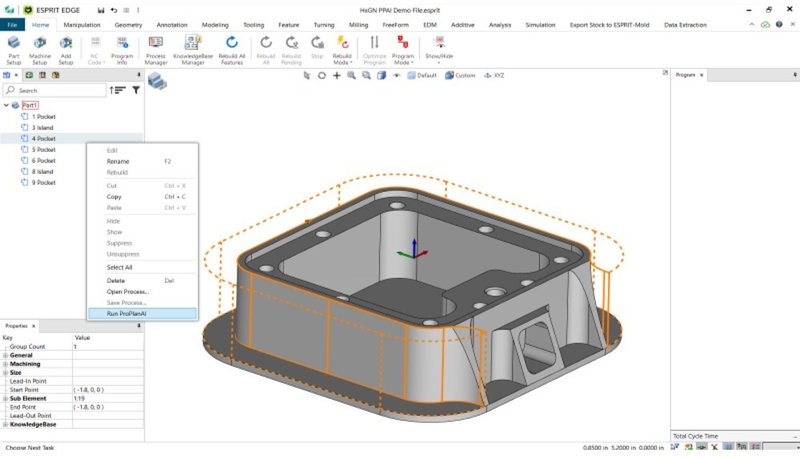The height and width of the screenshot is (457, 800).
Task: Click the zoom window magnifier icon
Action: click(x=366, y=75)
